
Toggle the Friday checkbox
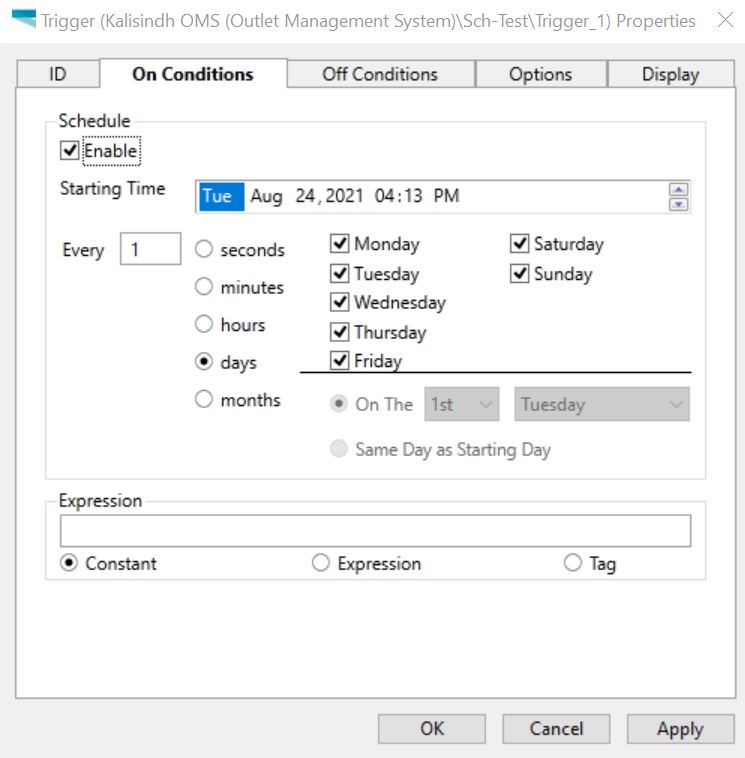click(x=339, y=361)
